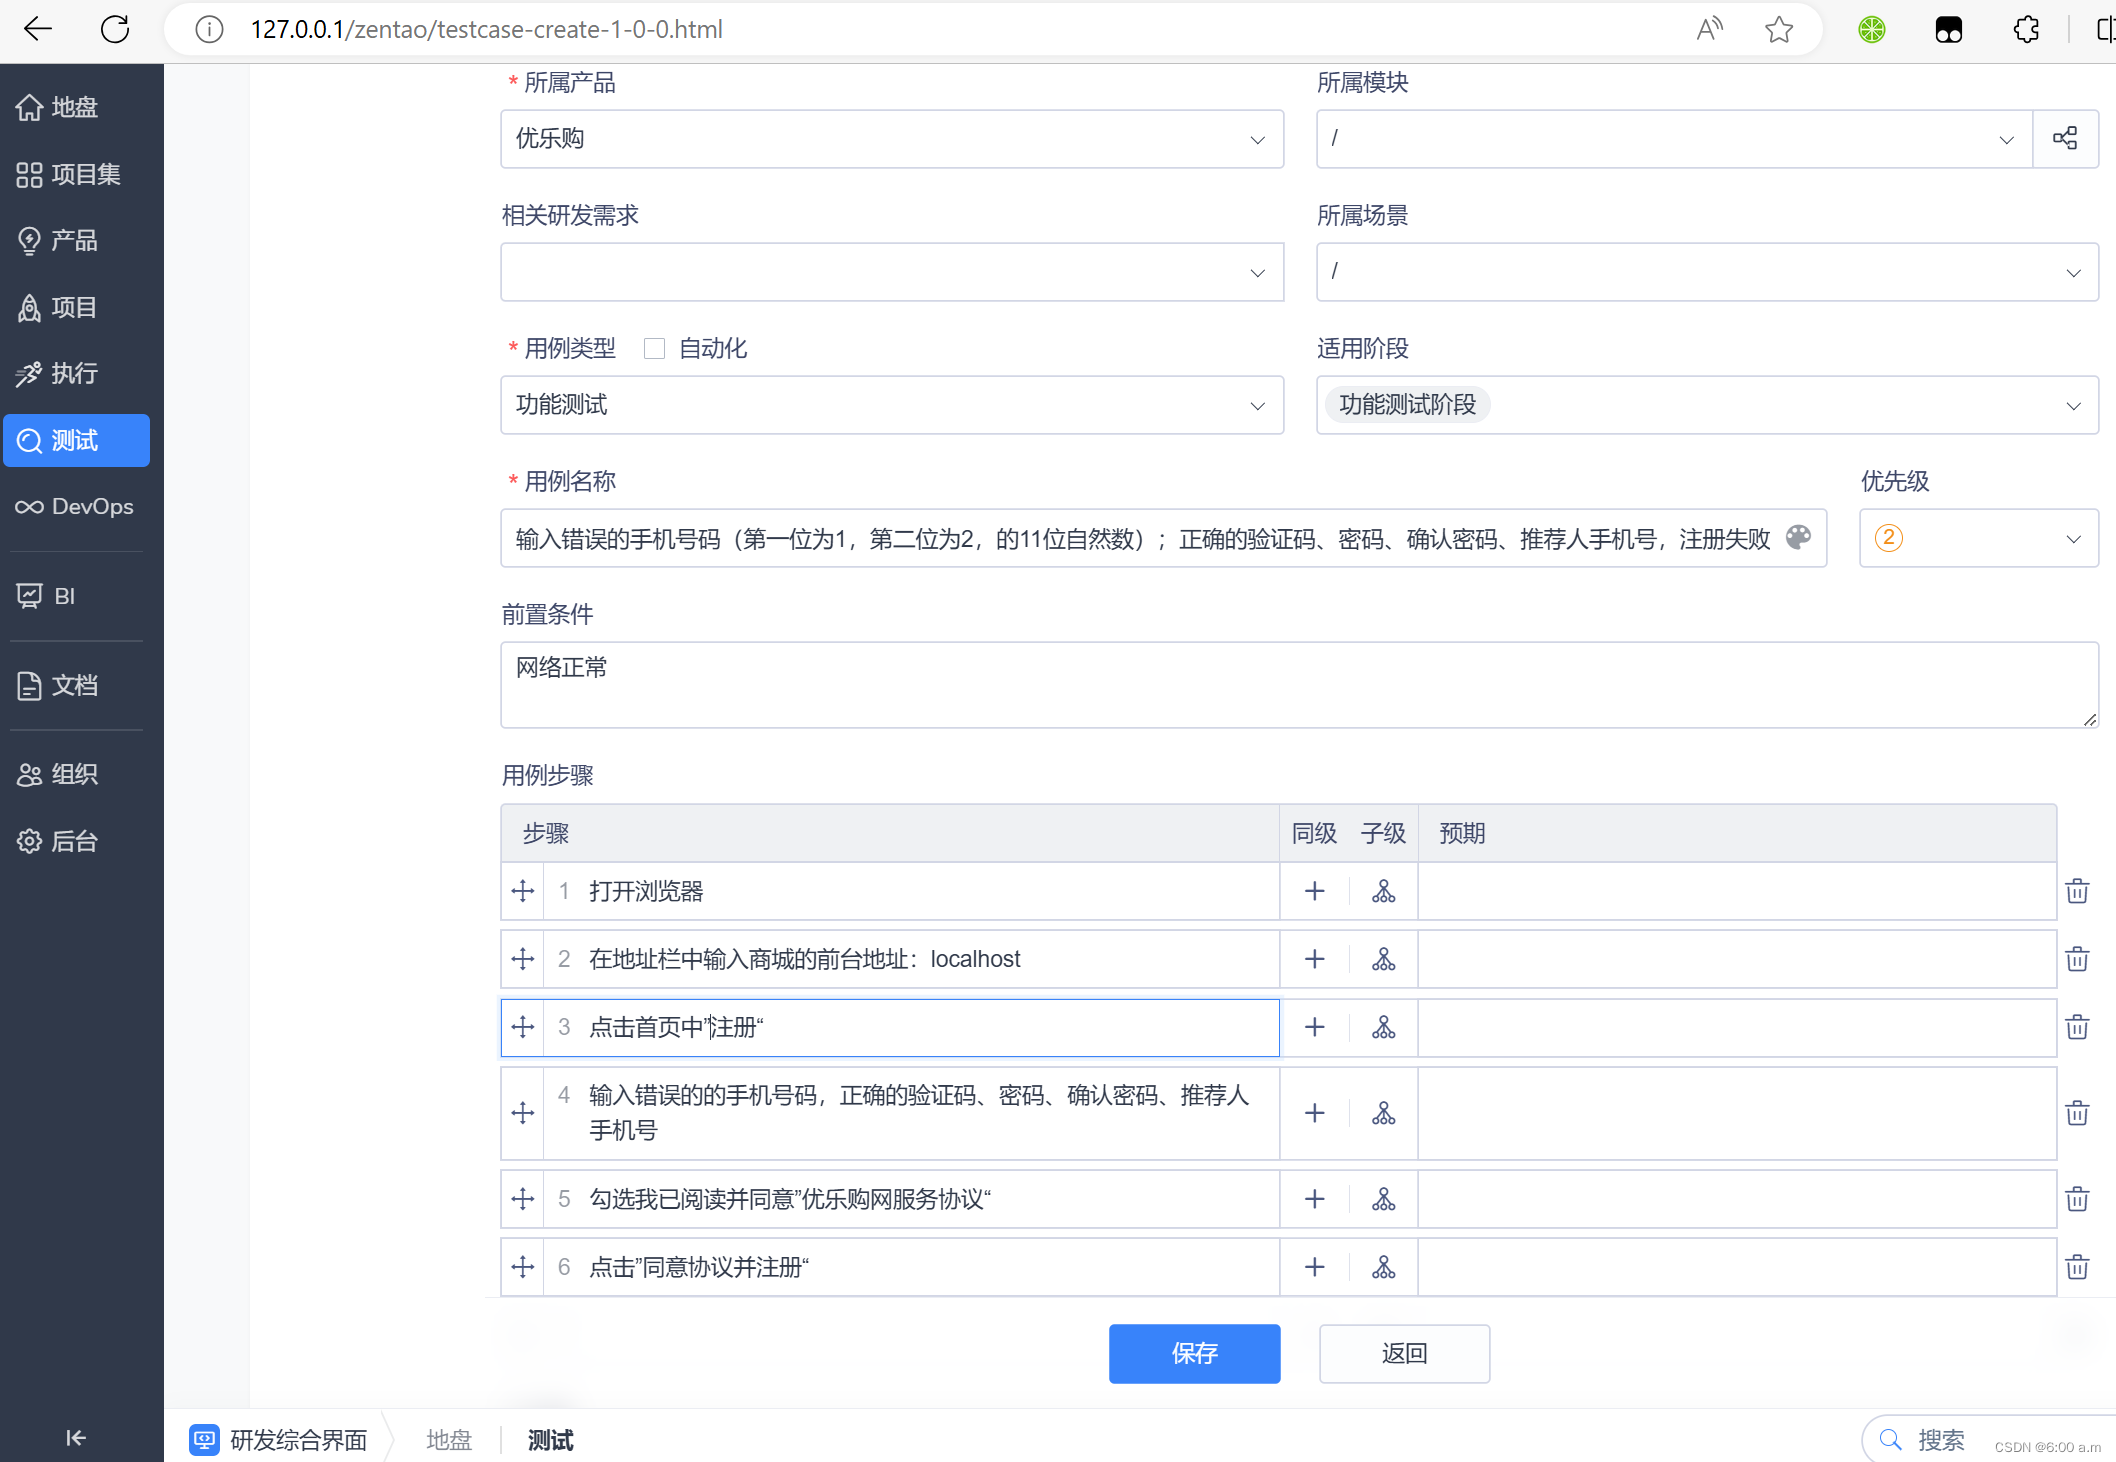Viewport: 2116px width, 1462px height.
Task: Collapse the sidebar with the arrow icon
Action: click(x=76, y=1437)
